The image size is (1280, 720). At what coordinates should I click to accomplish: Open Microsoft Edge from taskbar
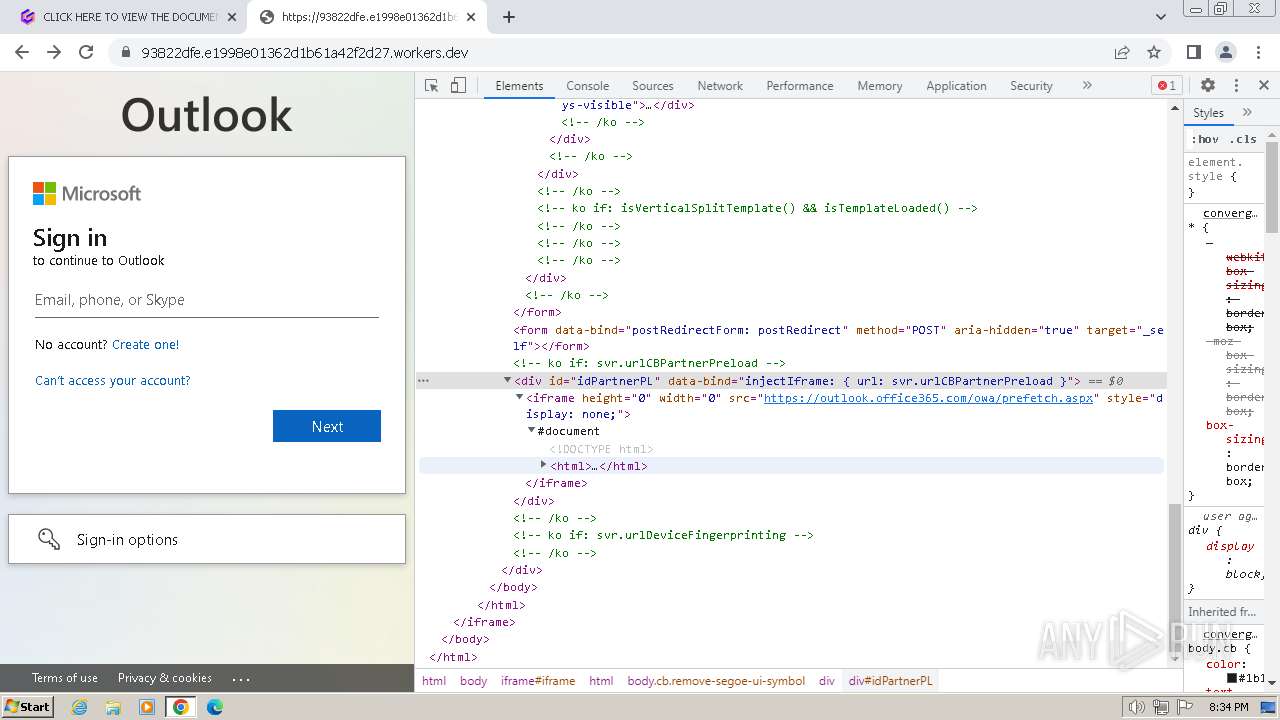pos(215,707)
